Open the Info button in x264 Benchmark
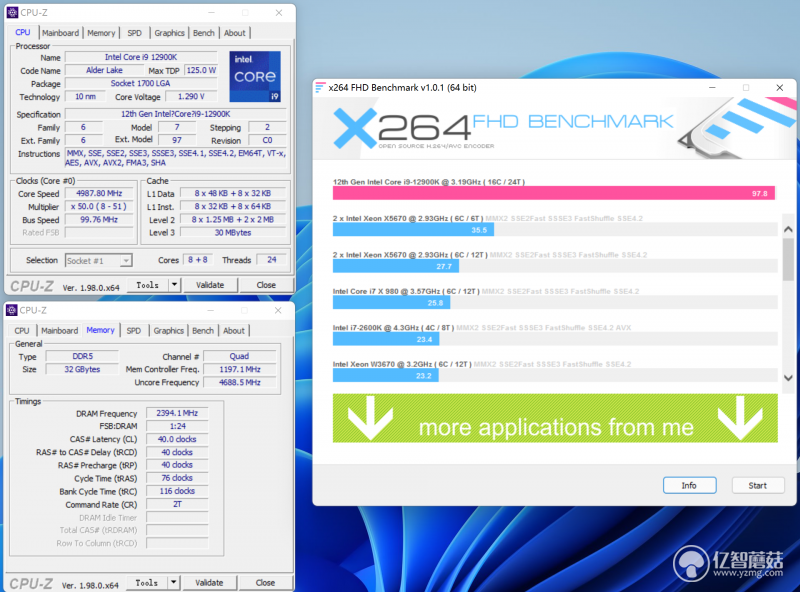 [x=689, y=485]
